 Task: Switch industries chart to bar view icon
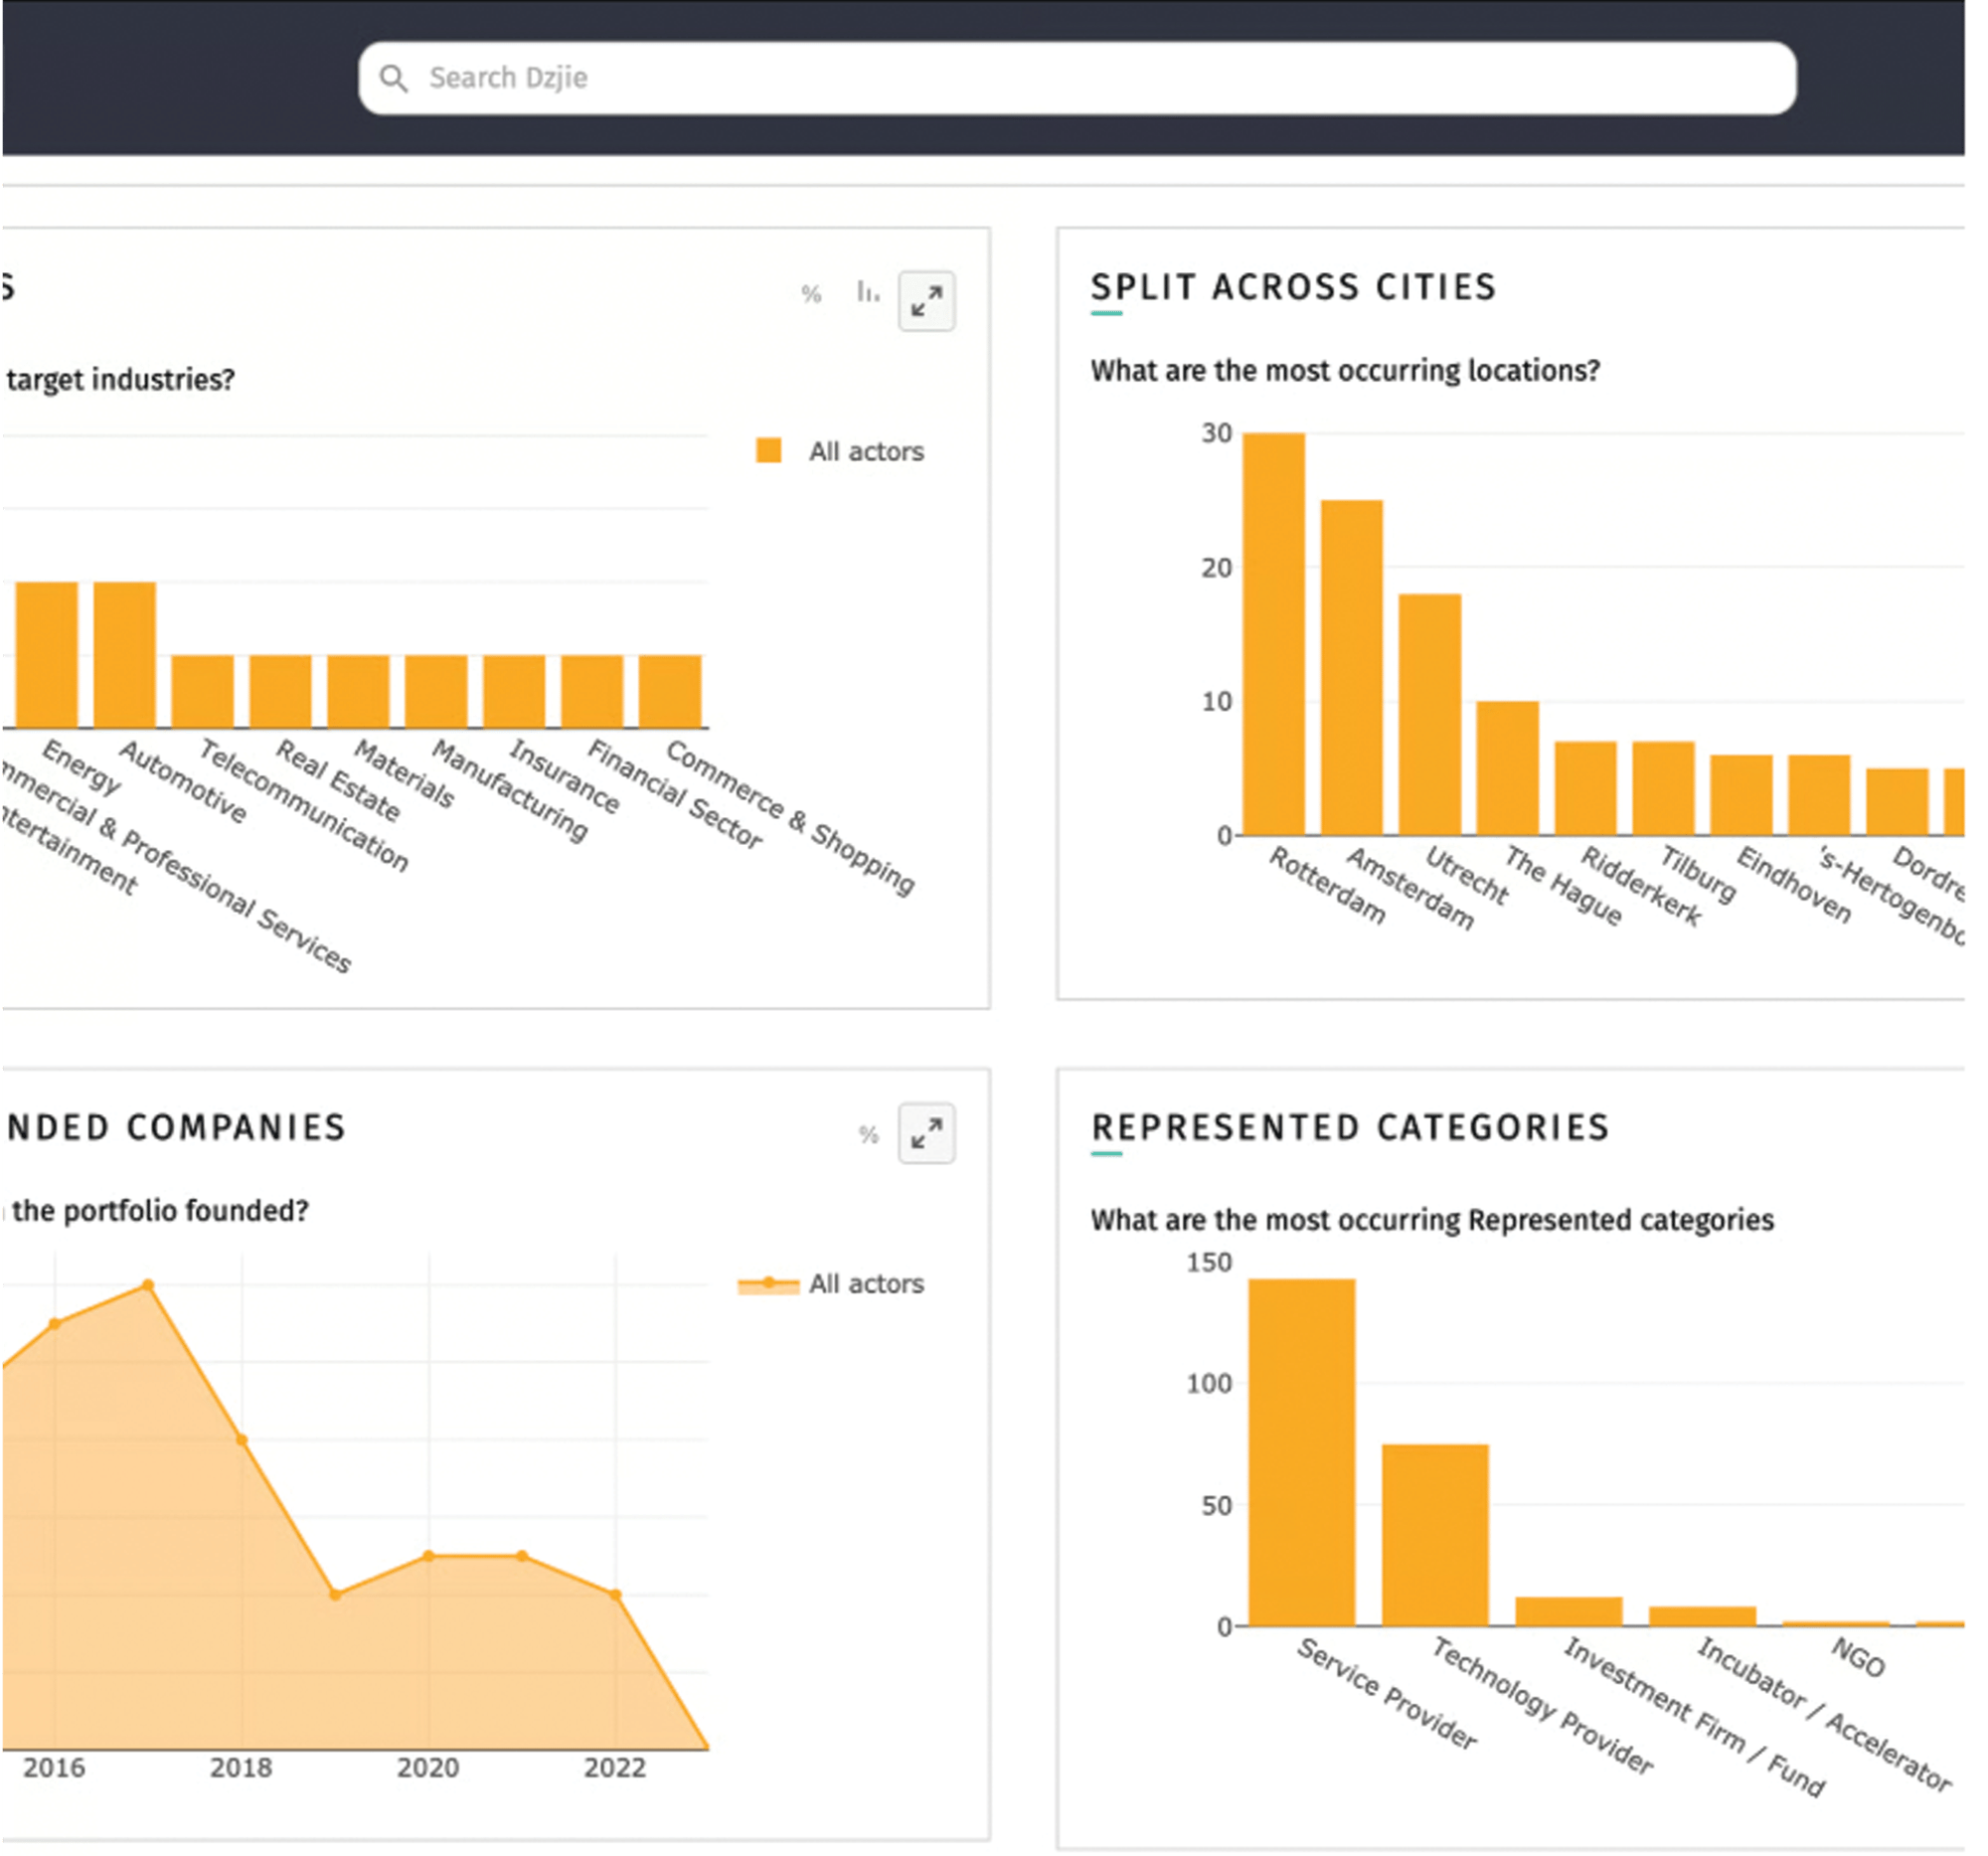[x=868, y=293]
